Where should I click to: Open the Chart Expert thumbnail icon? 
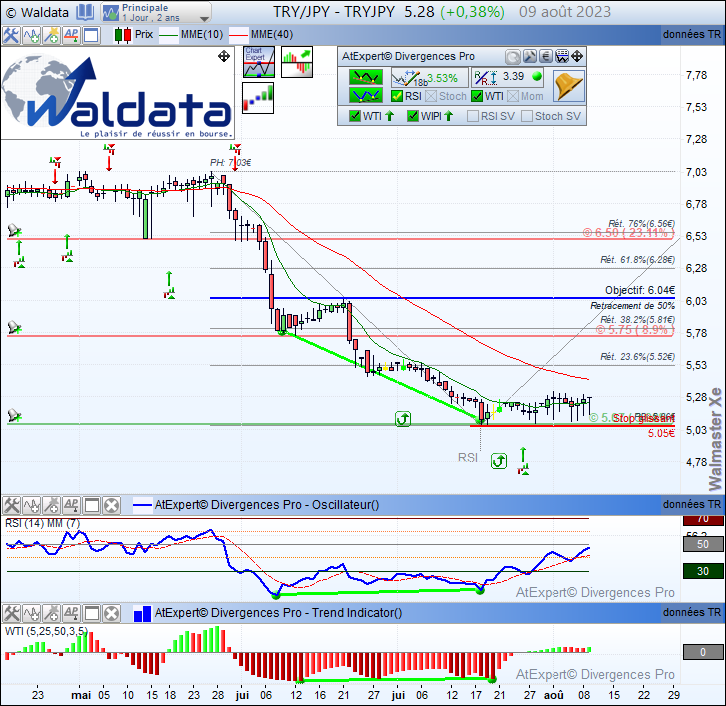pyautogui.click(x=259, y=62)
